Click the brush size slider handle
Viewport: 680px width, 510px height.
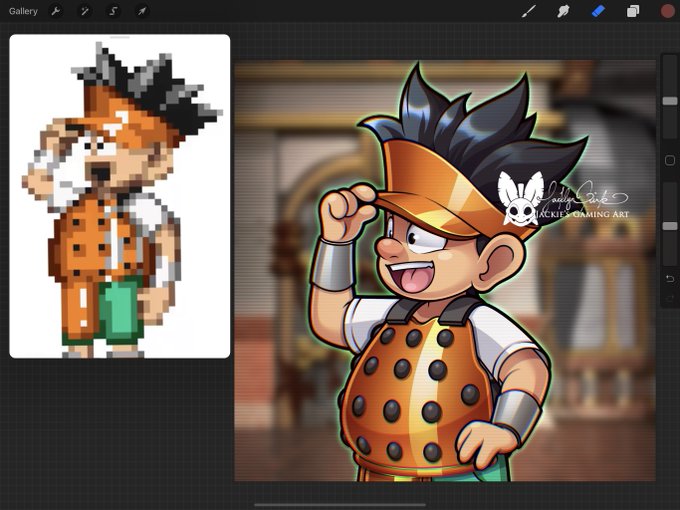click(670, 101)
